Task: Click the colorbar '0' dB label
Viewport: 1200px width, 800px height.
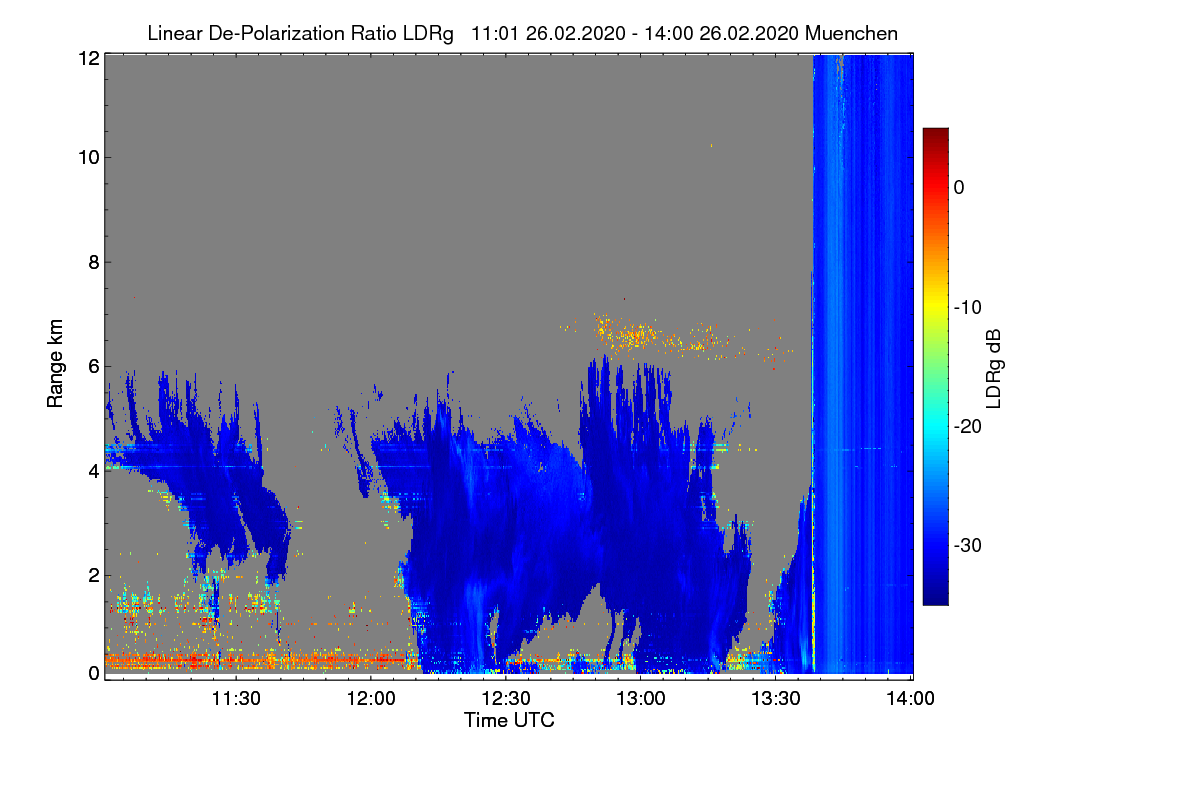Action: pyautogui.click(x=959, y=187)
